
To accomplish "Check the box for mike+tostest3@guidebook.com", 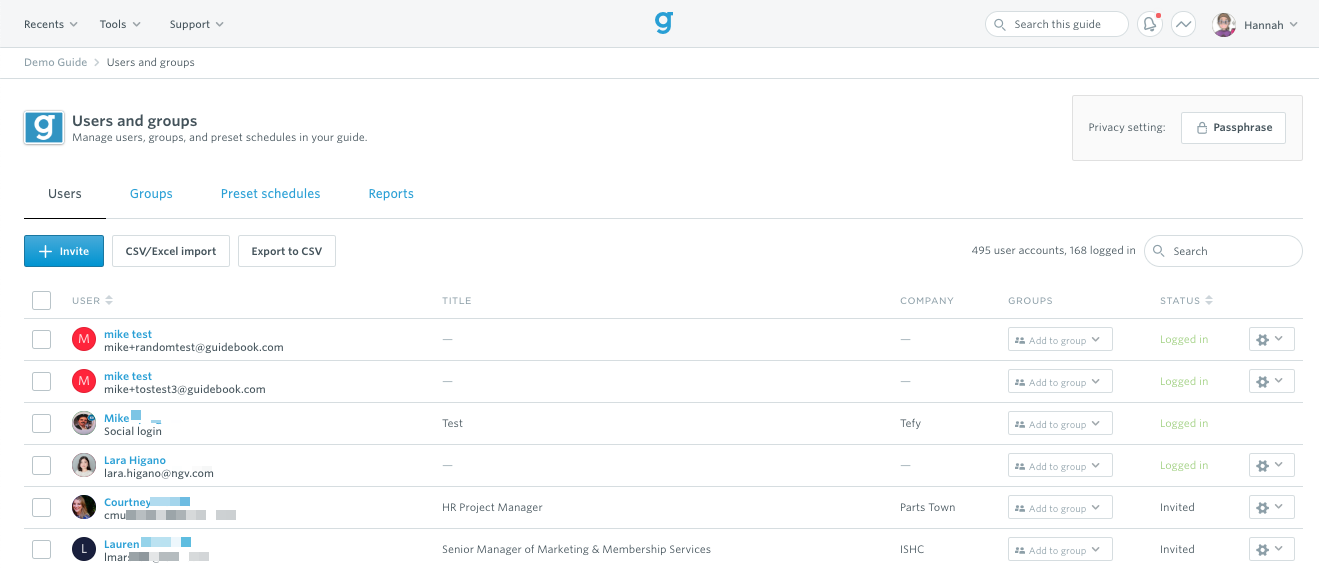I will [x=41, y=381].
